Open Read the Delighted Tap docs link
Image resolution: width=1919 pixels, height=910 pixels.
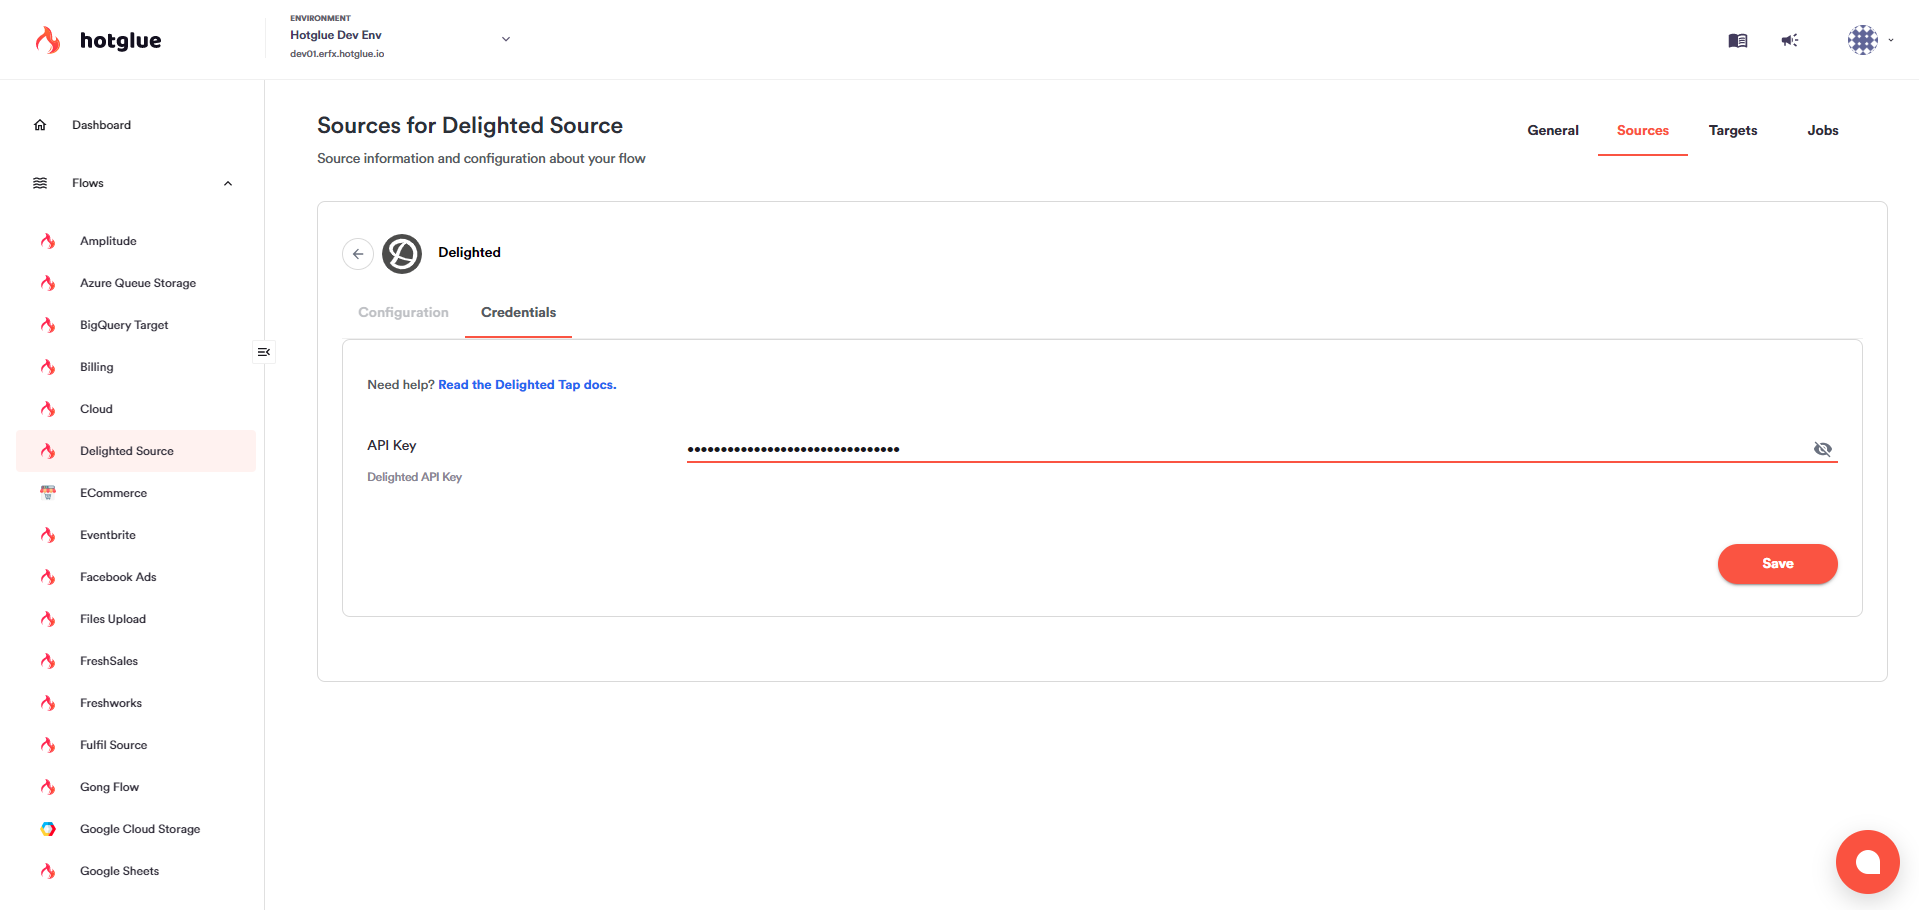(527, 385)
